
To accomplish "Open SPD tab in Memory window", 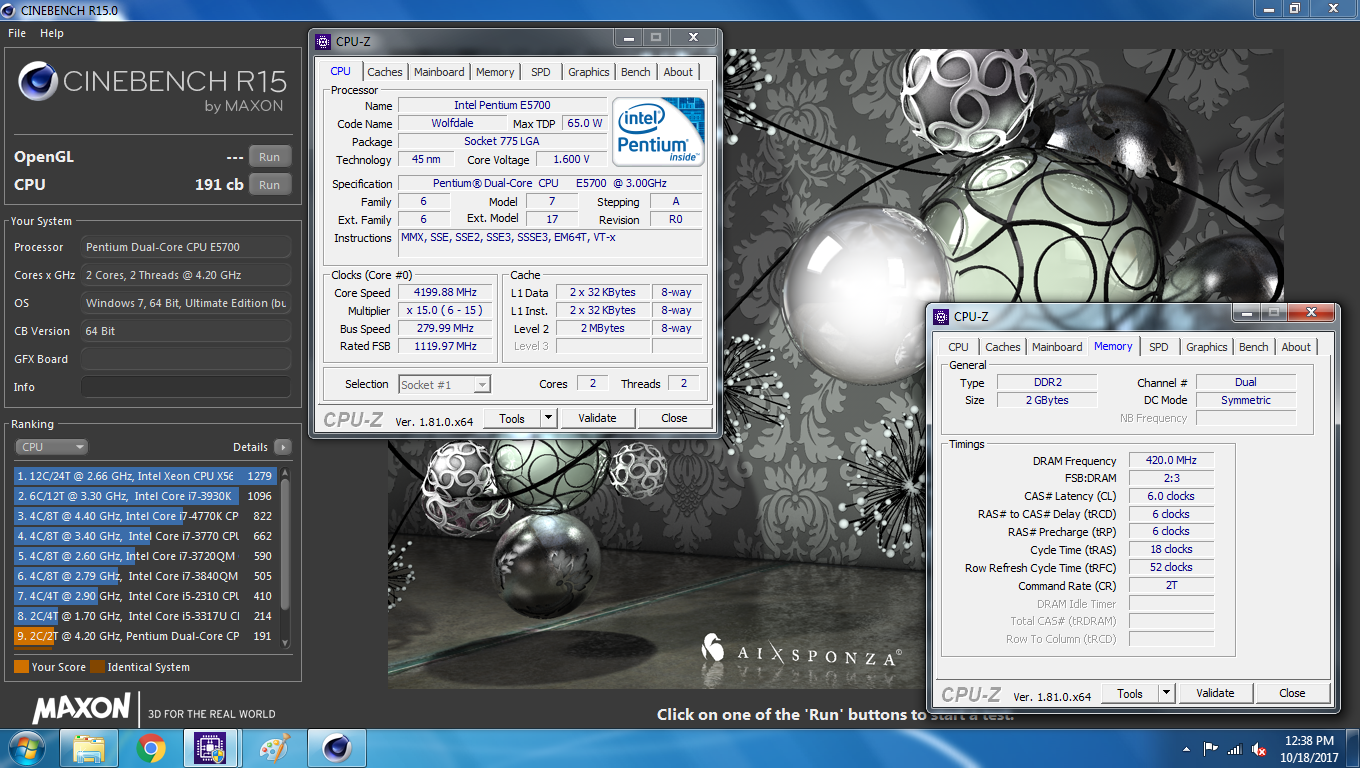I will click(x=1158, y=347).
